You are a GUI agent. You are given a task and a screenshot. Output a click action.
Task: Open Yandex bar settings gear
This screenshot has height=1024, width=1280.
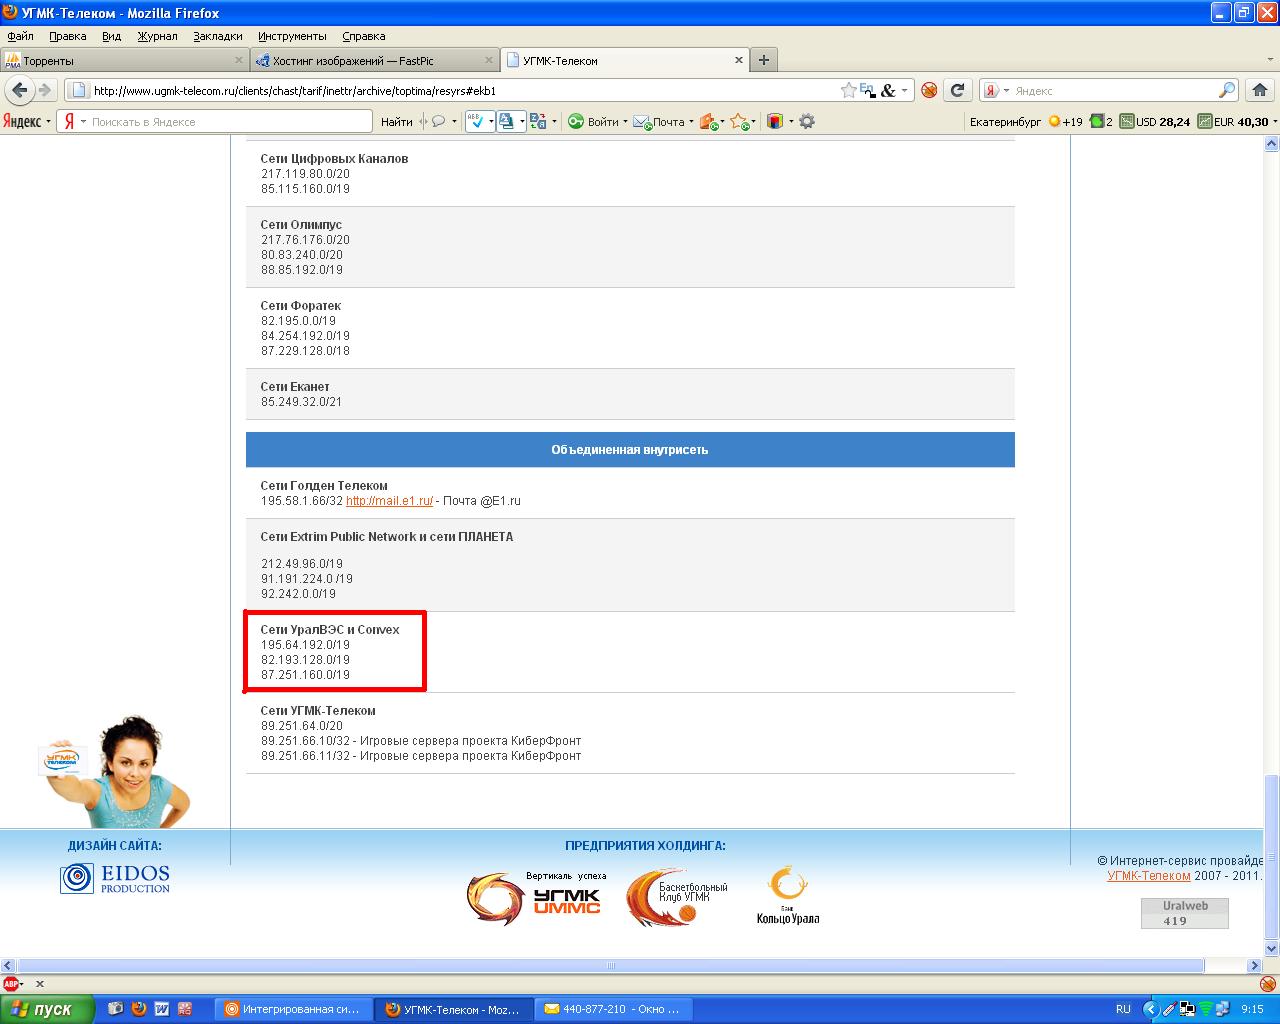tap(807, 121)
